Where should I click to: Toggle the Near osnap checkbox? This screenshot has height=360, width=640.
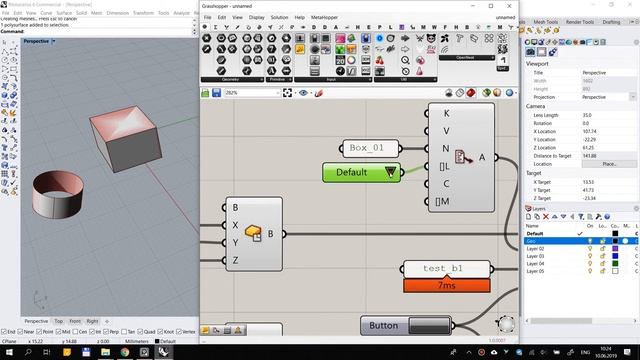tap(20, 332)
